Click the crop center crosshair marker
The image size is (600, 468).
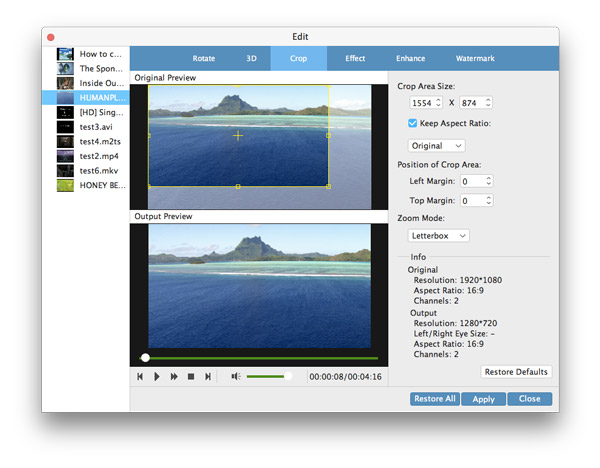(238, 135)
